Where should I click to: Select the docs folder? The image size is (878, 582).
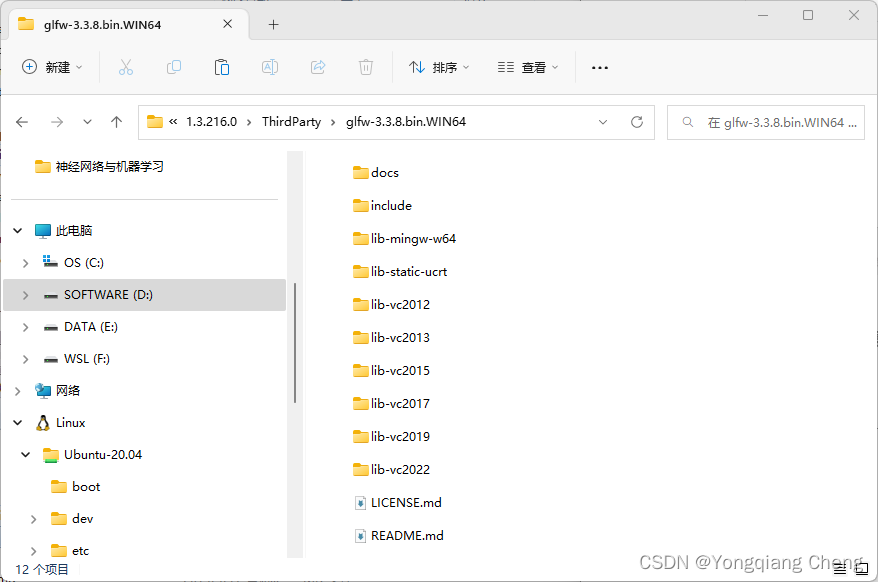pos(376,173)
